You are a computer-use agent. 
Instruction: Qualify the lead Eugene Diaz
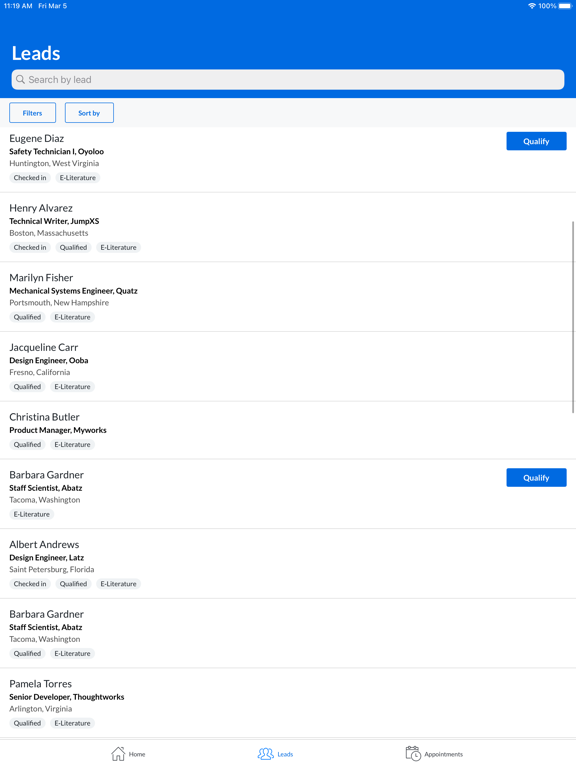[x=536, y=141]
